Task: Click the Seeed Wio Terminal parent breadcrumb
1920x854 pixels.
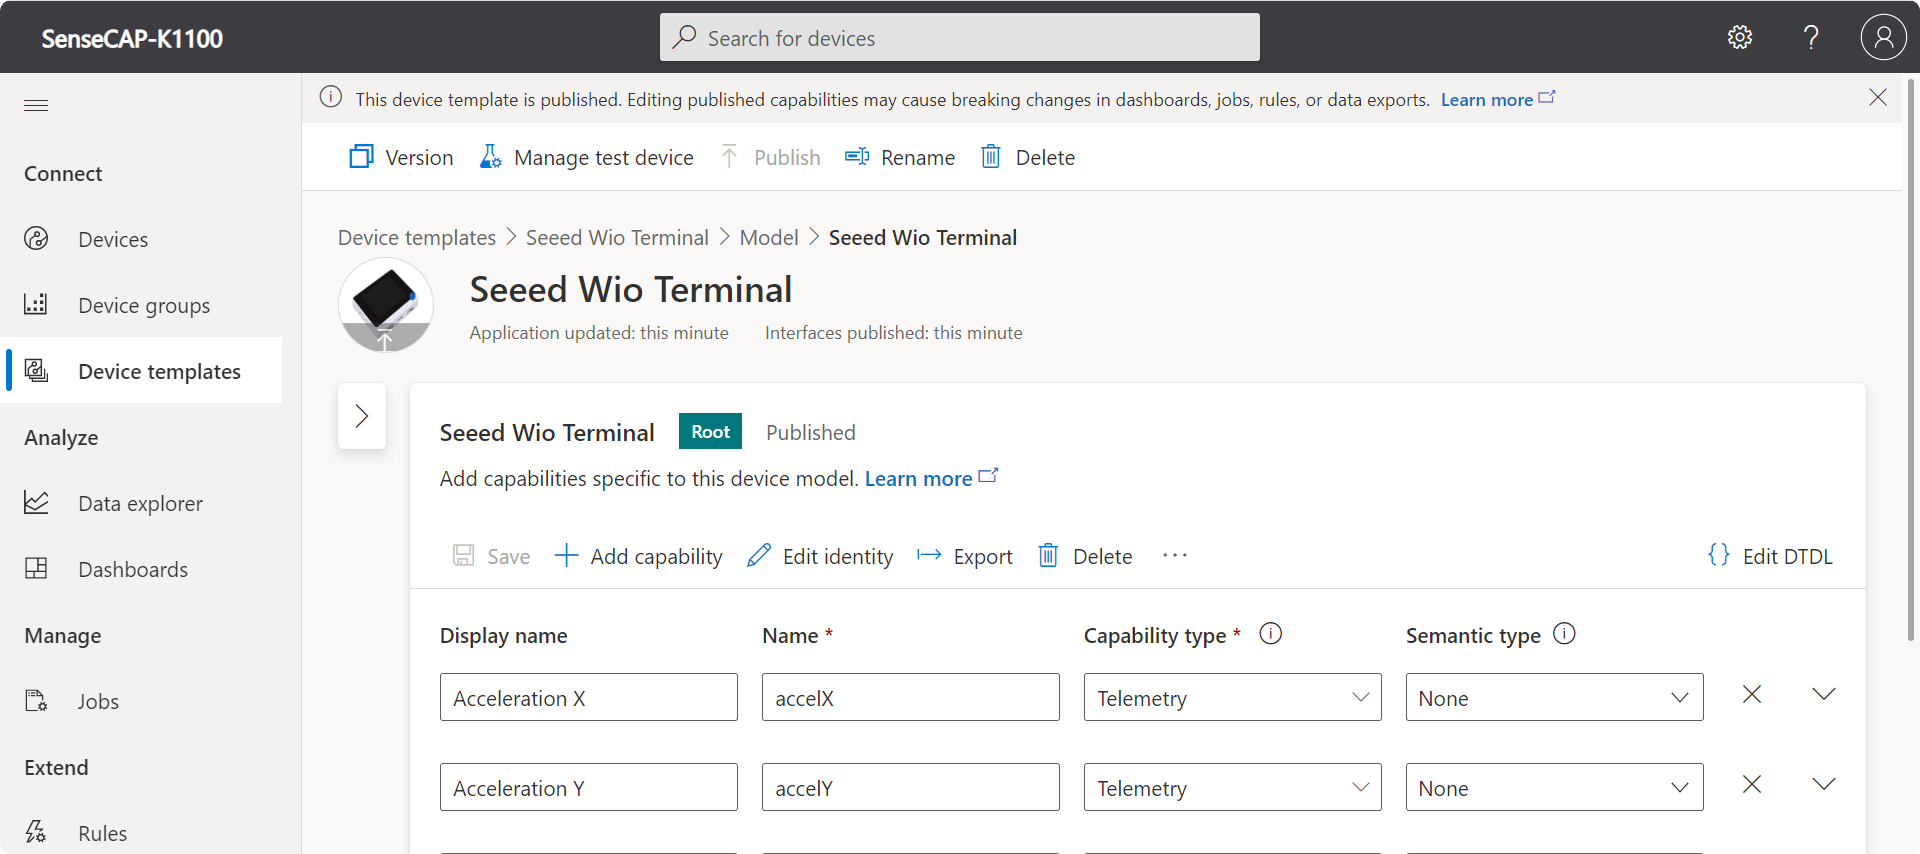Action: coord(617,237)
